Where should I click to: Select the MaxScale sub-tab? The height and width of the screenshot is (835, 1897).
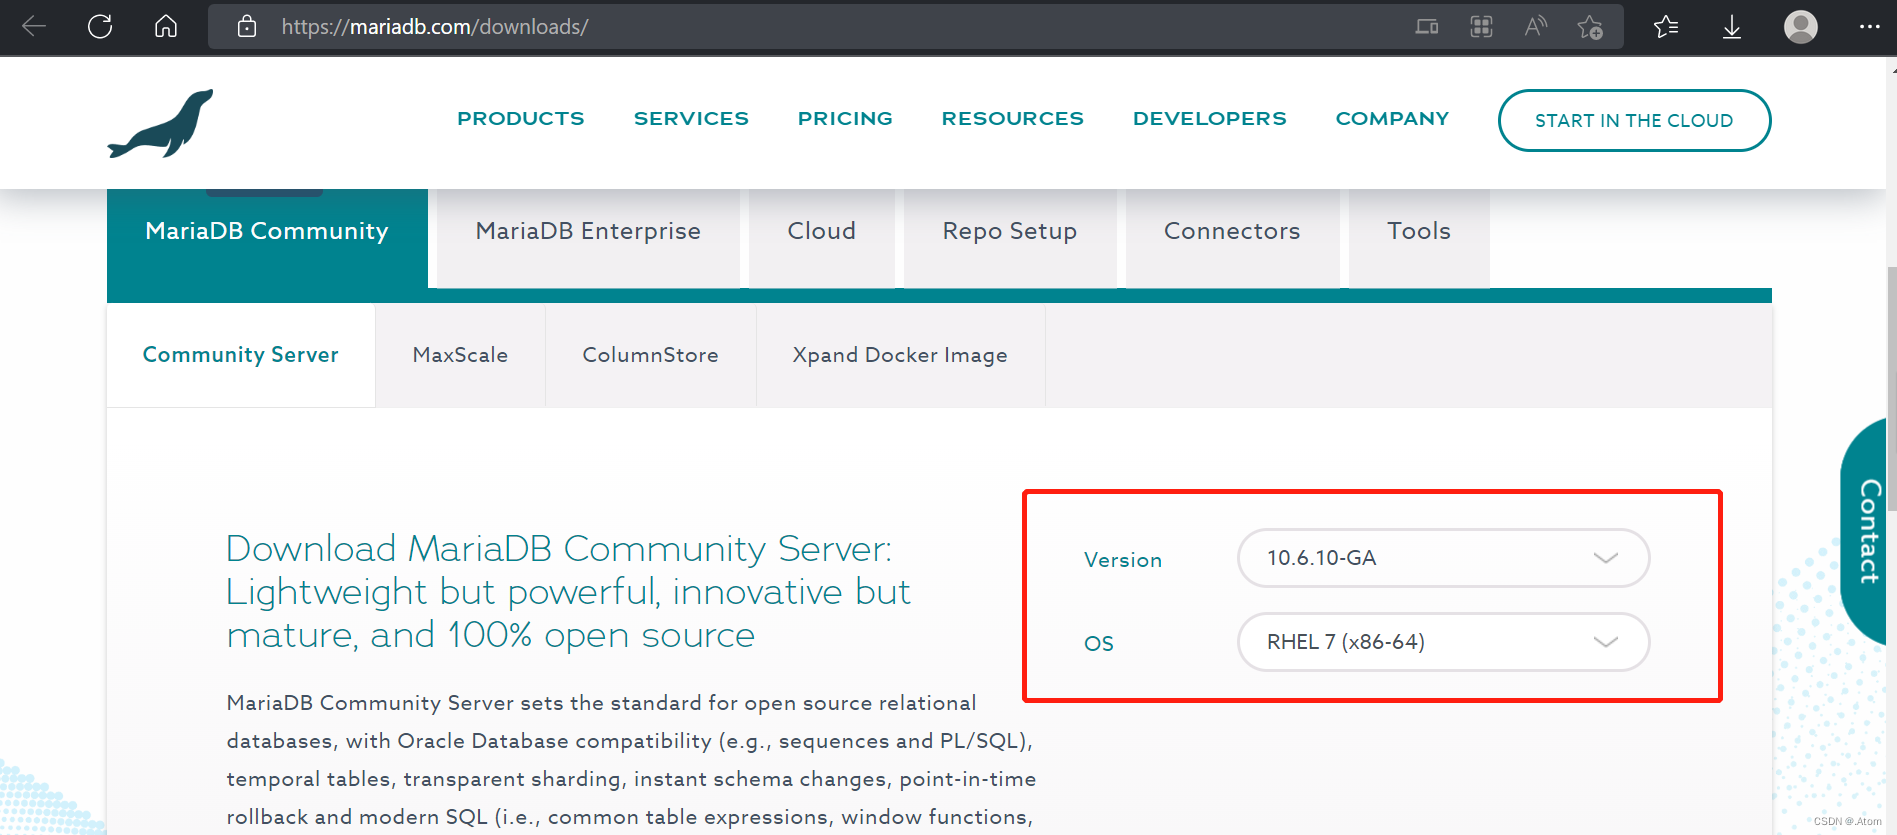tap(460, 355)
